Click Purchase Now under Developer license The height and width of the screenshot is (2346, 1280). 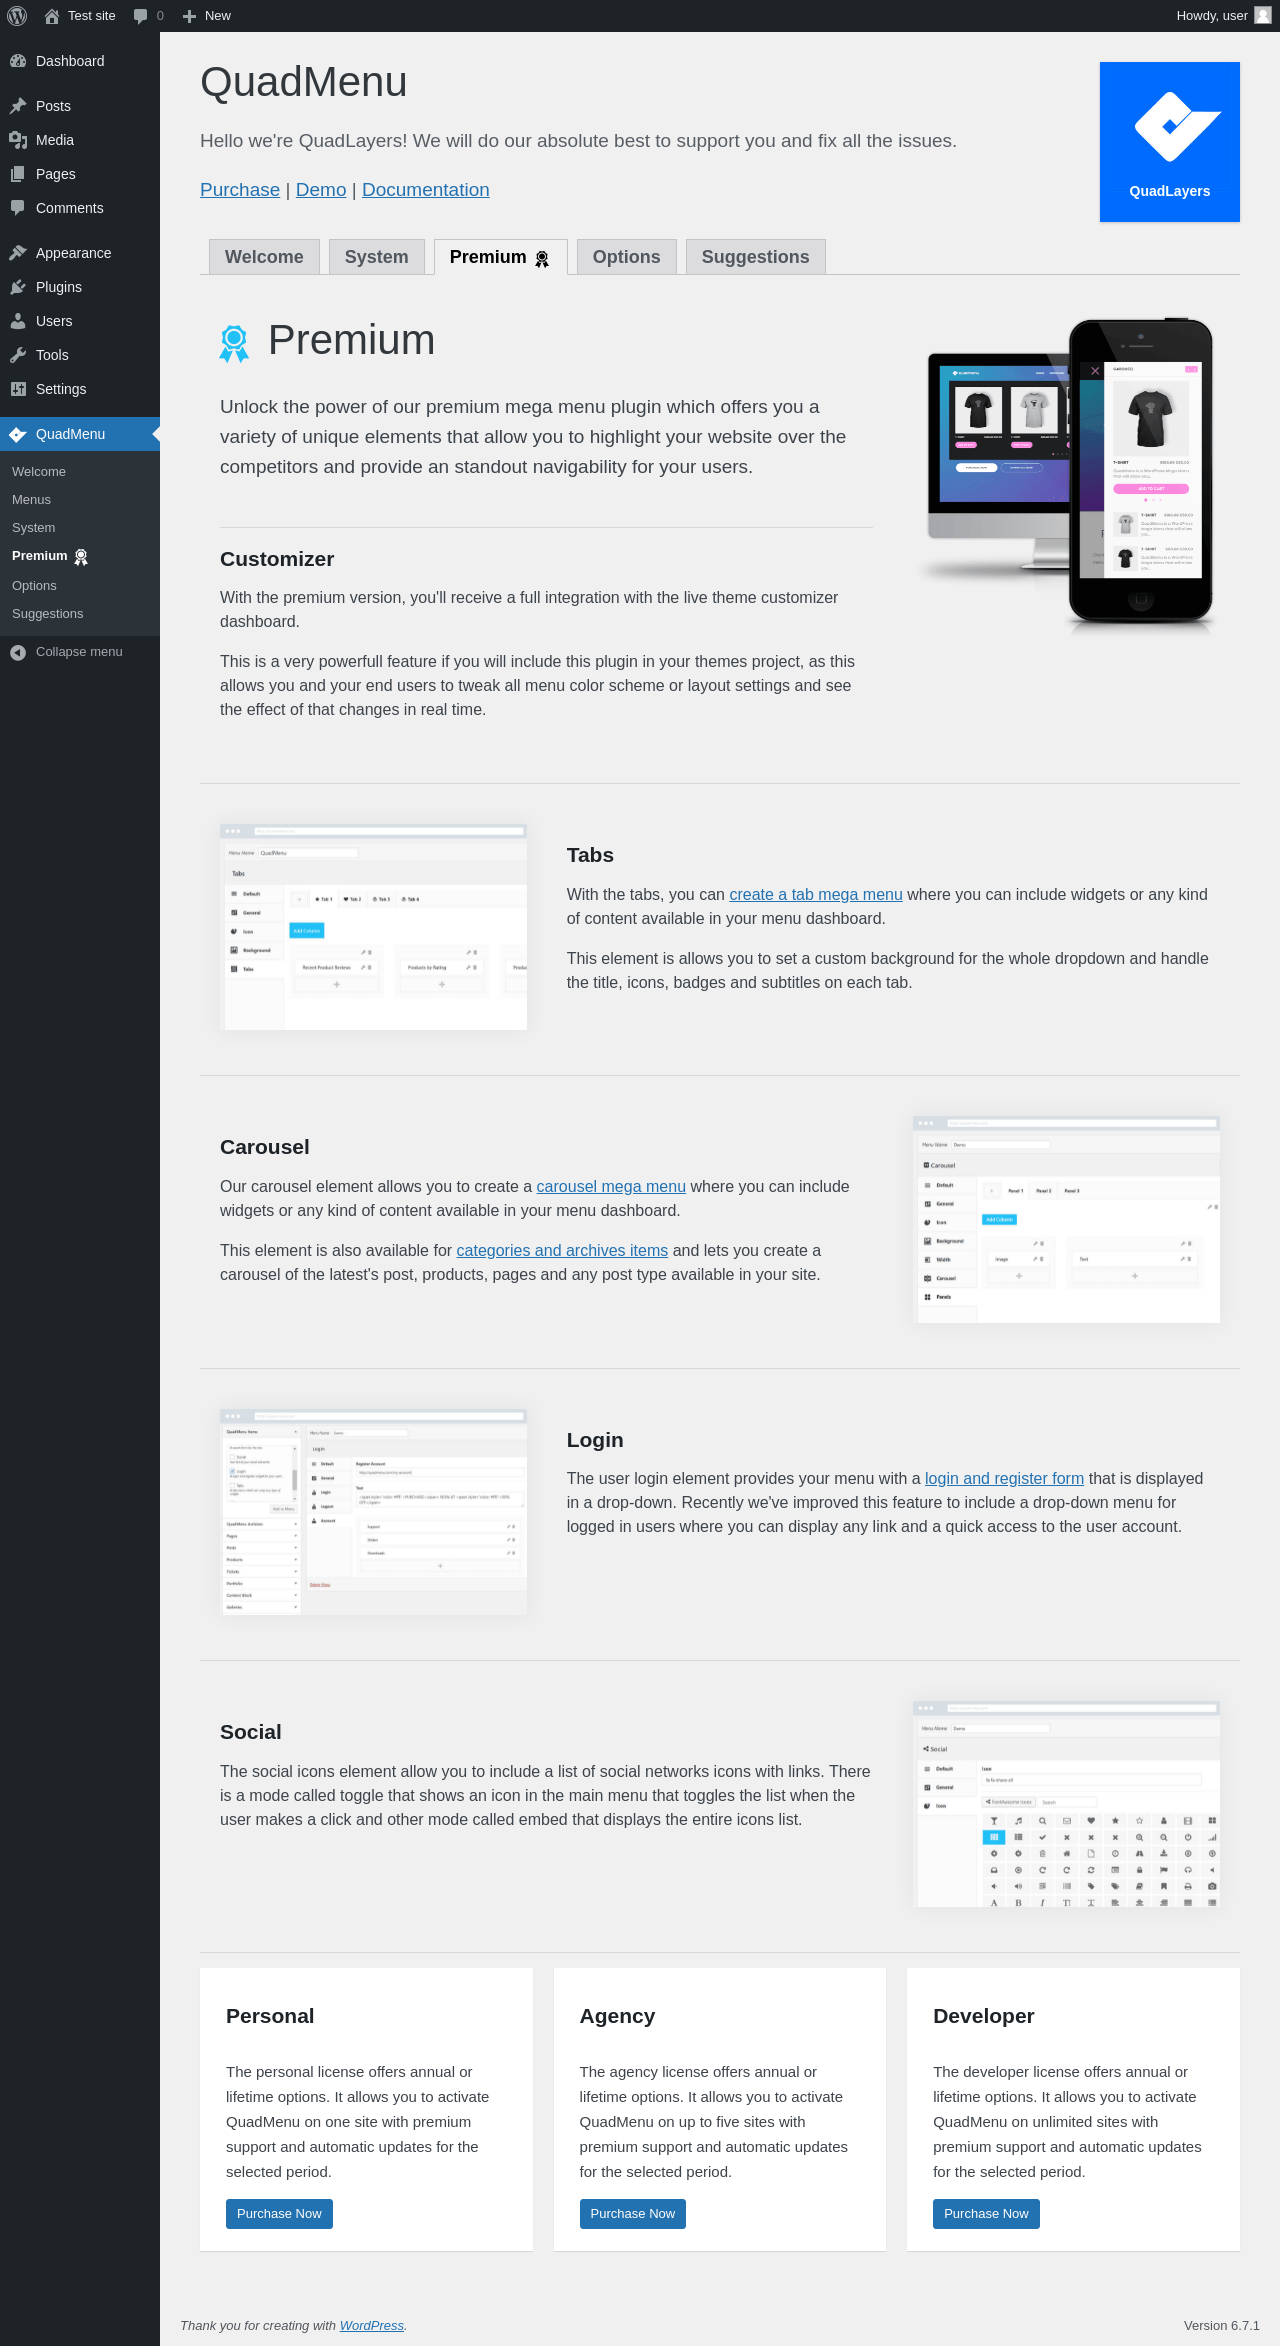[986, 2214]
